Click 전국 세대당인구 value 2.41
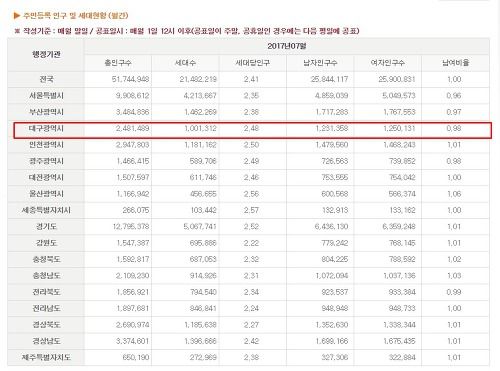Viewport: 500px width, 371px height. click(x=251, y=79)
